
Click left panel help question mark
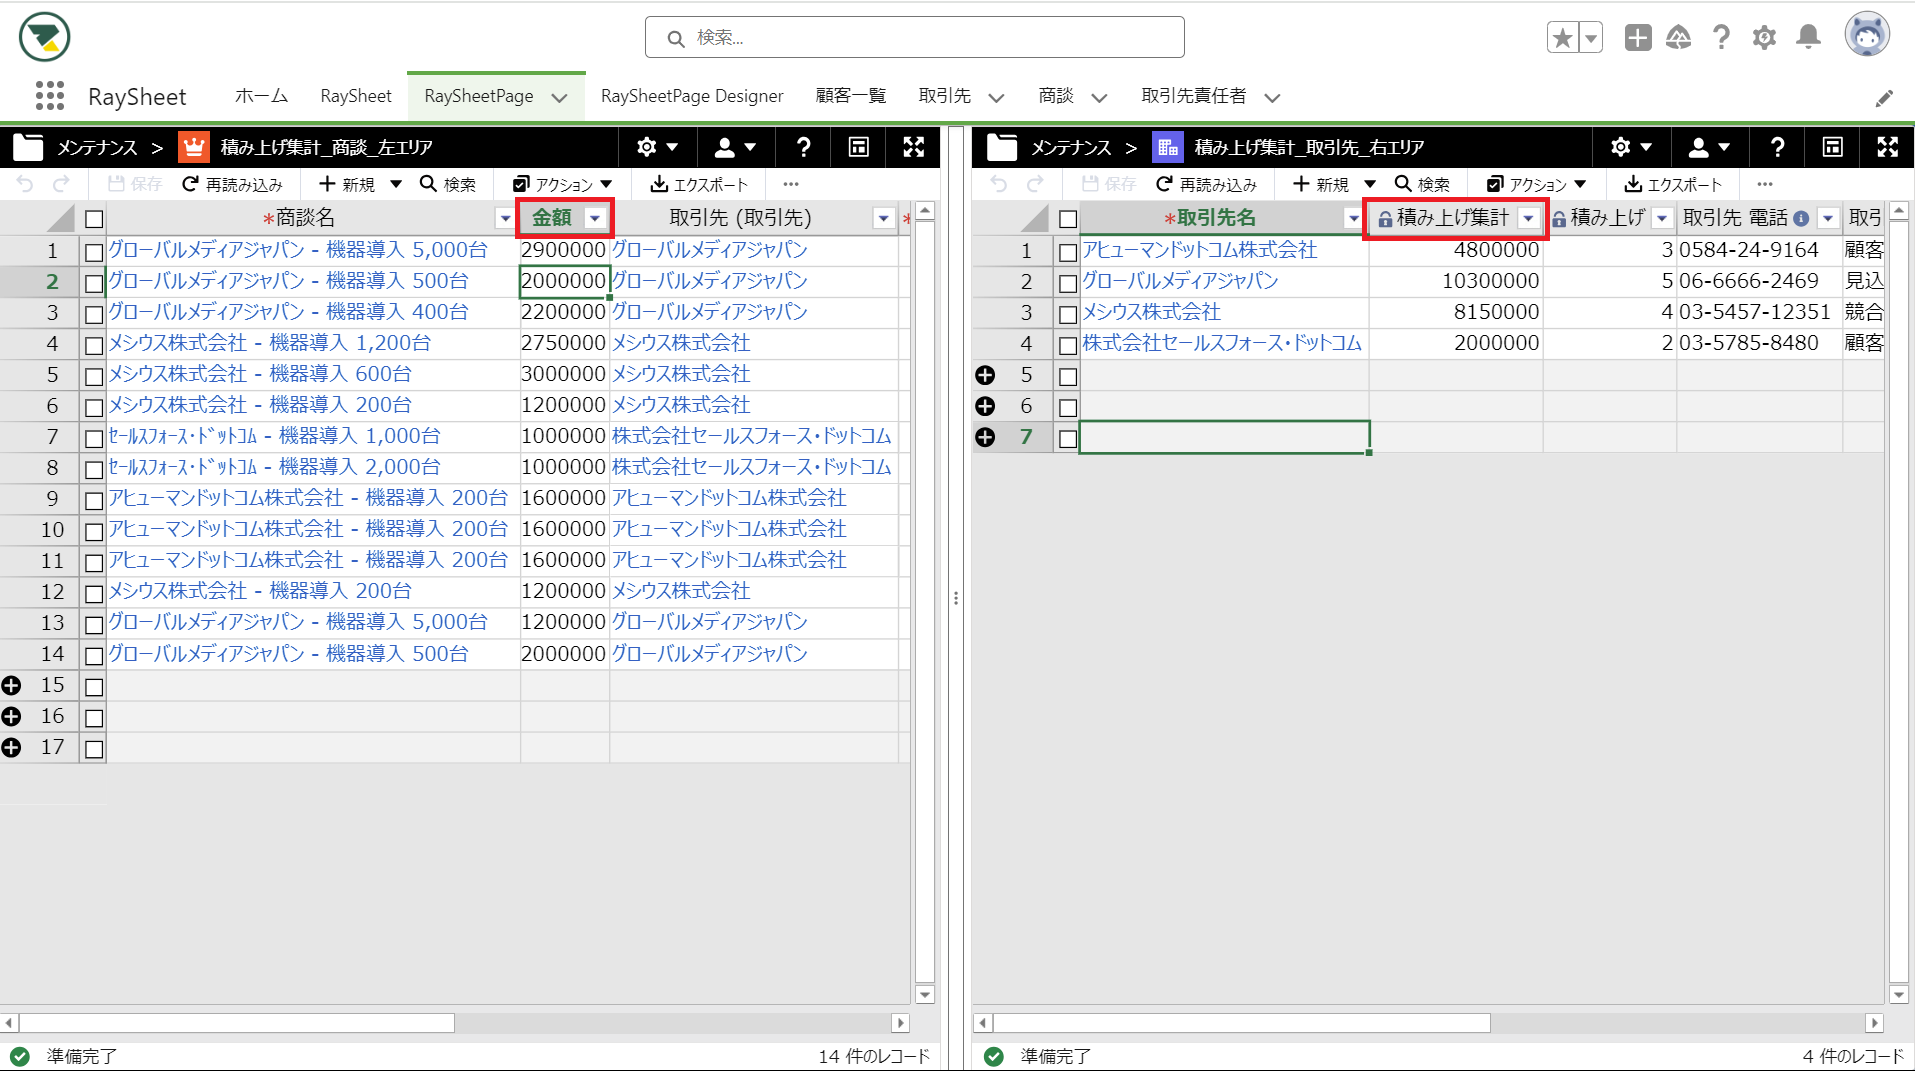tap(803, 147)
